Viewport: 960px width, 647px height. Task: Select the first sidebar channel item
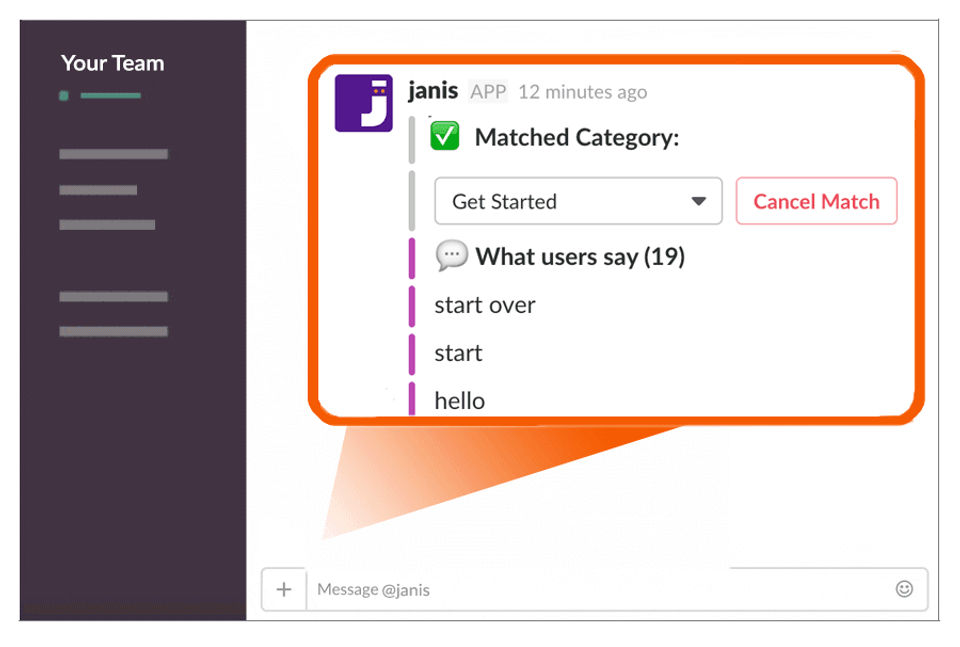(x=113, y=154)
